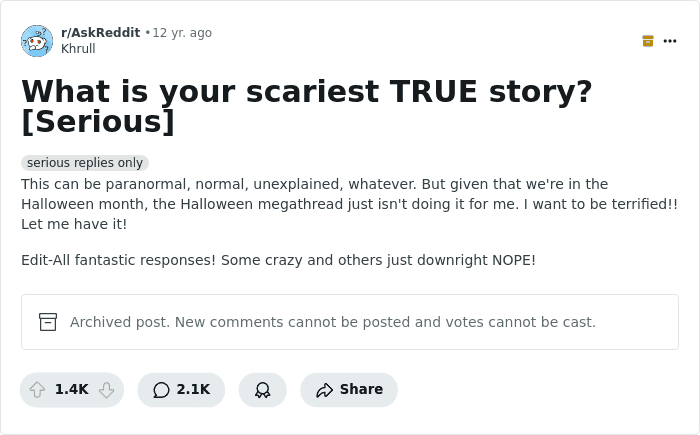Open the r/AskReddit subreddit link
The image size is (700, 435).
pyautogui.click(x=100, y=33)
